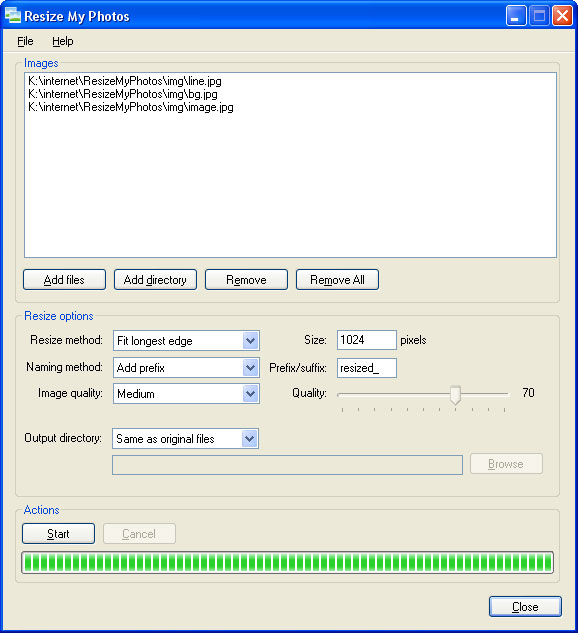Click the Prefix/suffix field containing resized_
The width and height of the screenshot is (578, 633).
[x=366, y=368]
